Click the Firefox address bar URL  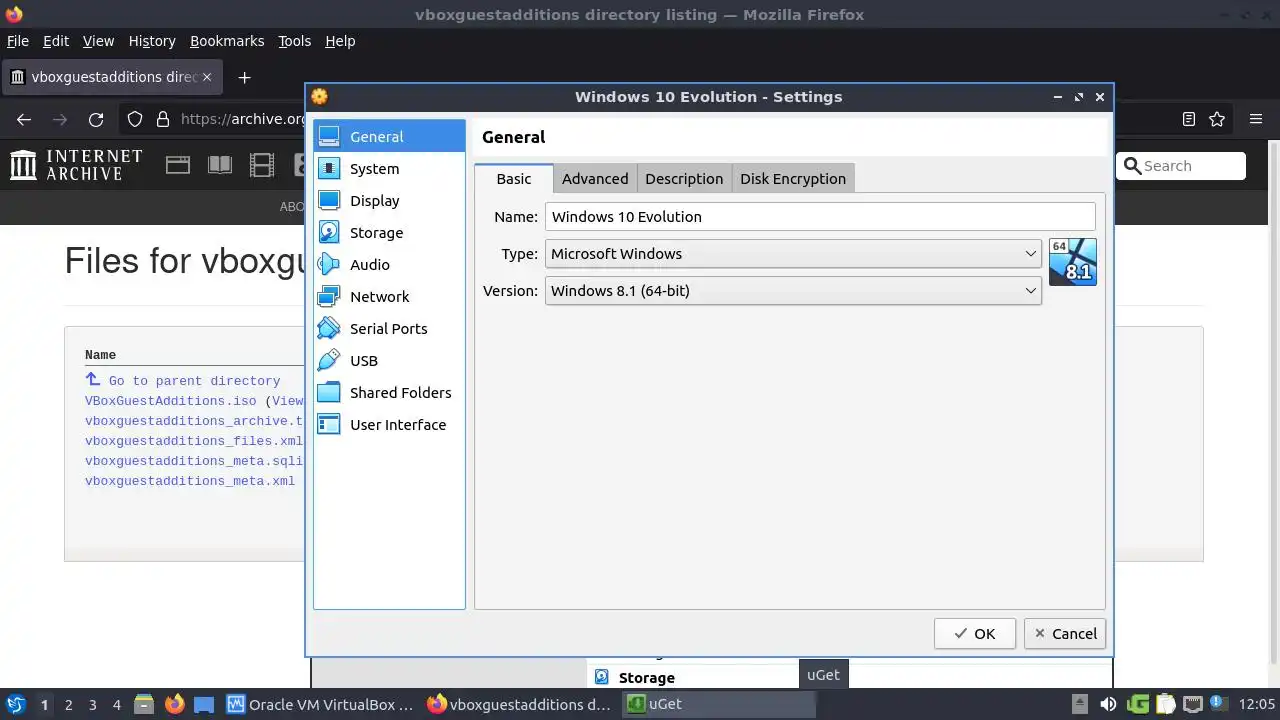click(x=243, y=119)
